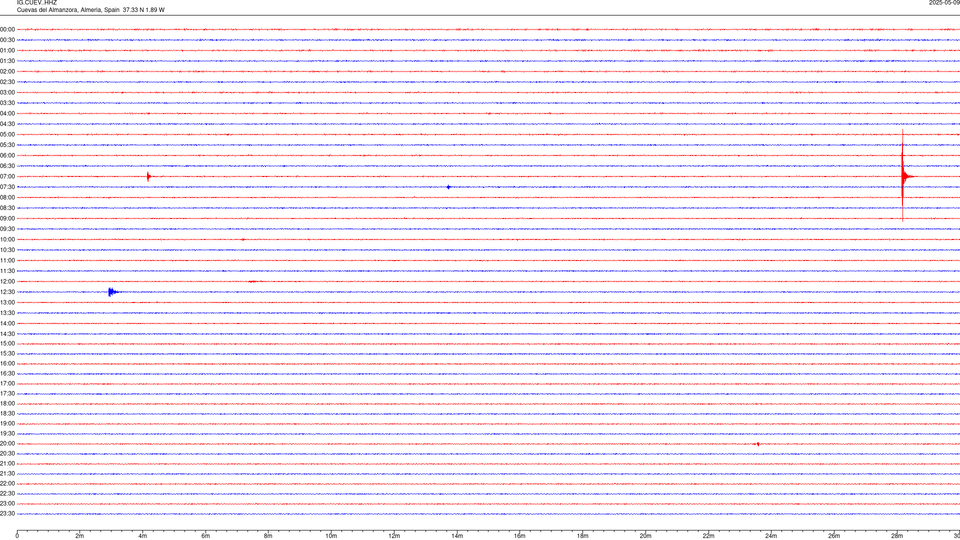Click the large red seismic spike on 07:00 trace
960x540 pixels.
(x=903, y=176)
